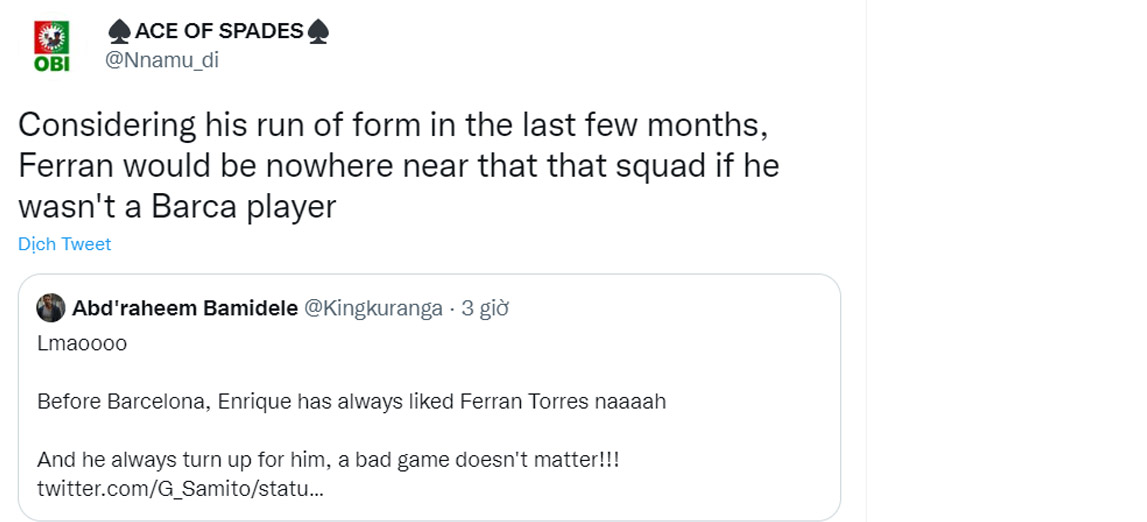The height and width of the screenshot is (522, 1147).
Task: Click the main tweet's first line about form
Action: (x=394, y=126)
